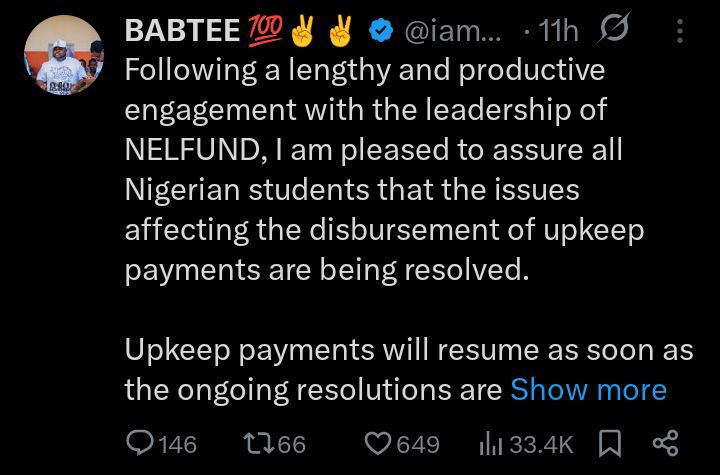Image resolution: width=720 pixels, height=475 pixels.
Task: Open BABTEE's profile picture avatar
Action: [64, 55]
